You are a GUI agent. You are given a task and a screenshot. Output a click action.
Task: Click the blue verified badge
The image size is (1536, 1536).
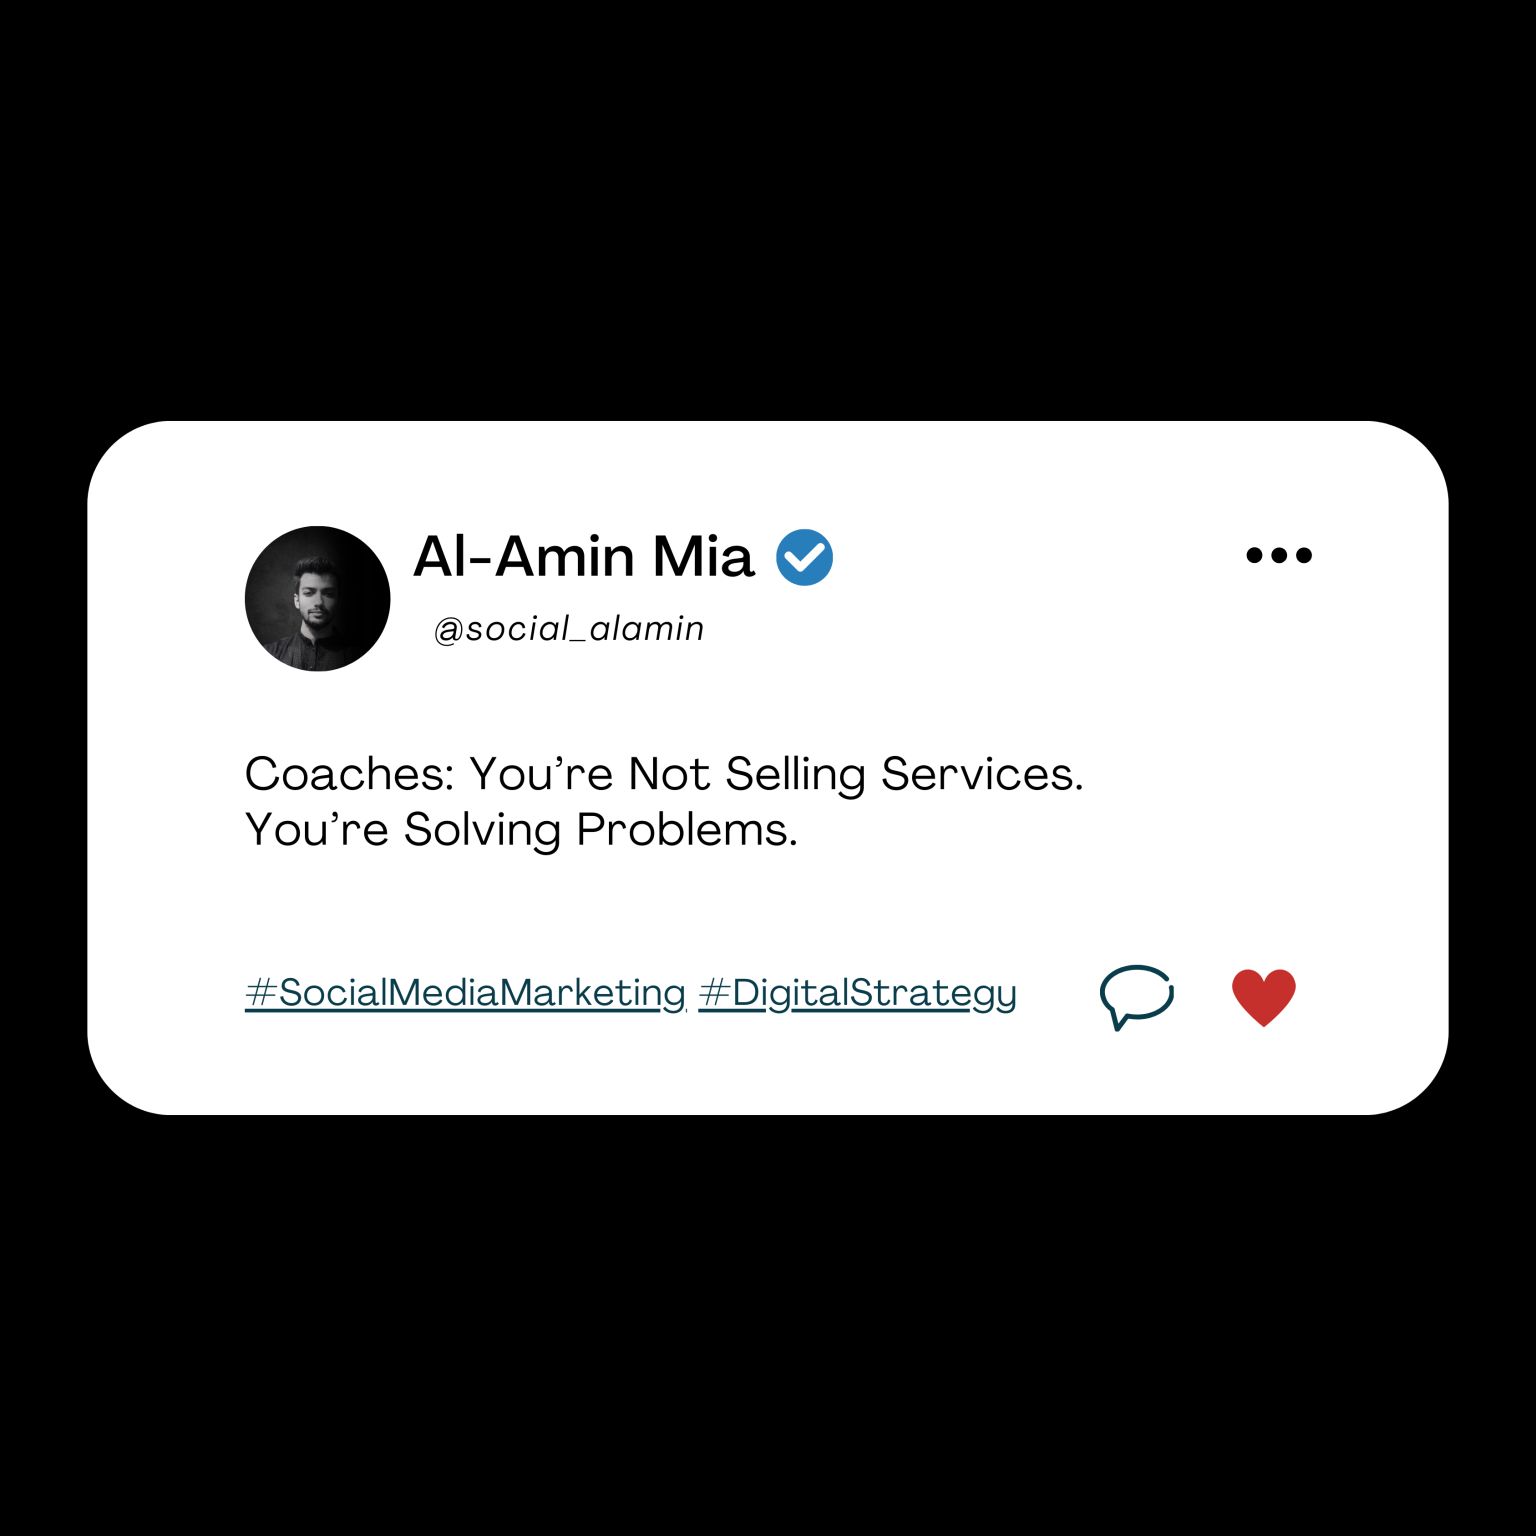pos(804,557)
